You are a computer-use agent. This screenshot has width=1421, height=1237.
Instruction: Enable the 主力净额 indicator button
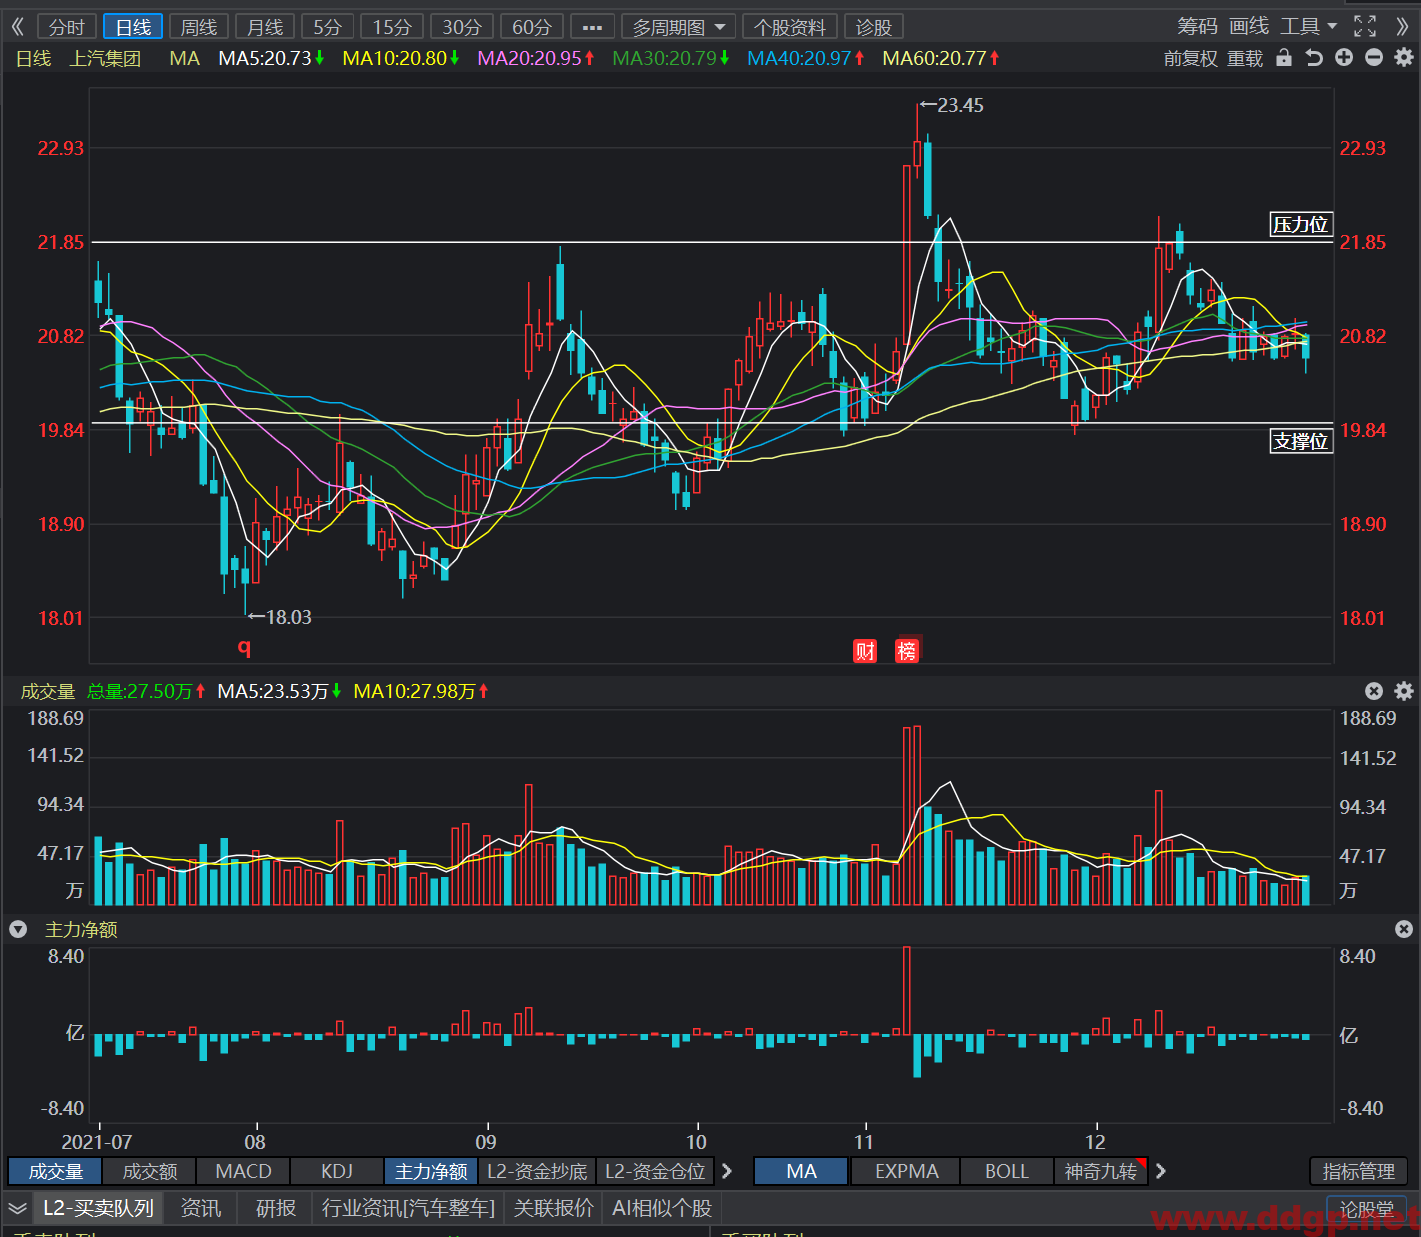pyautogui.click(x=431, y=1171)
